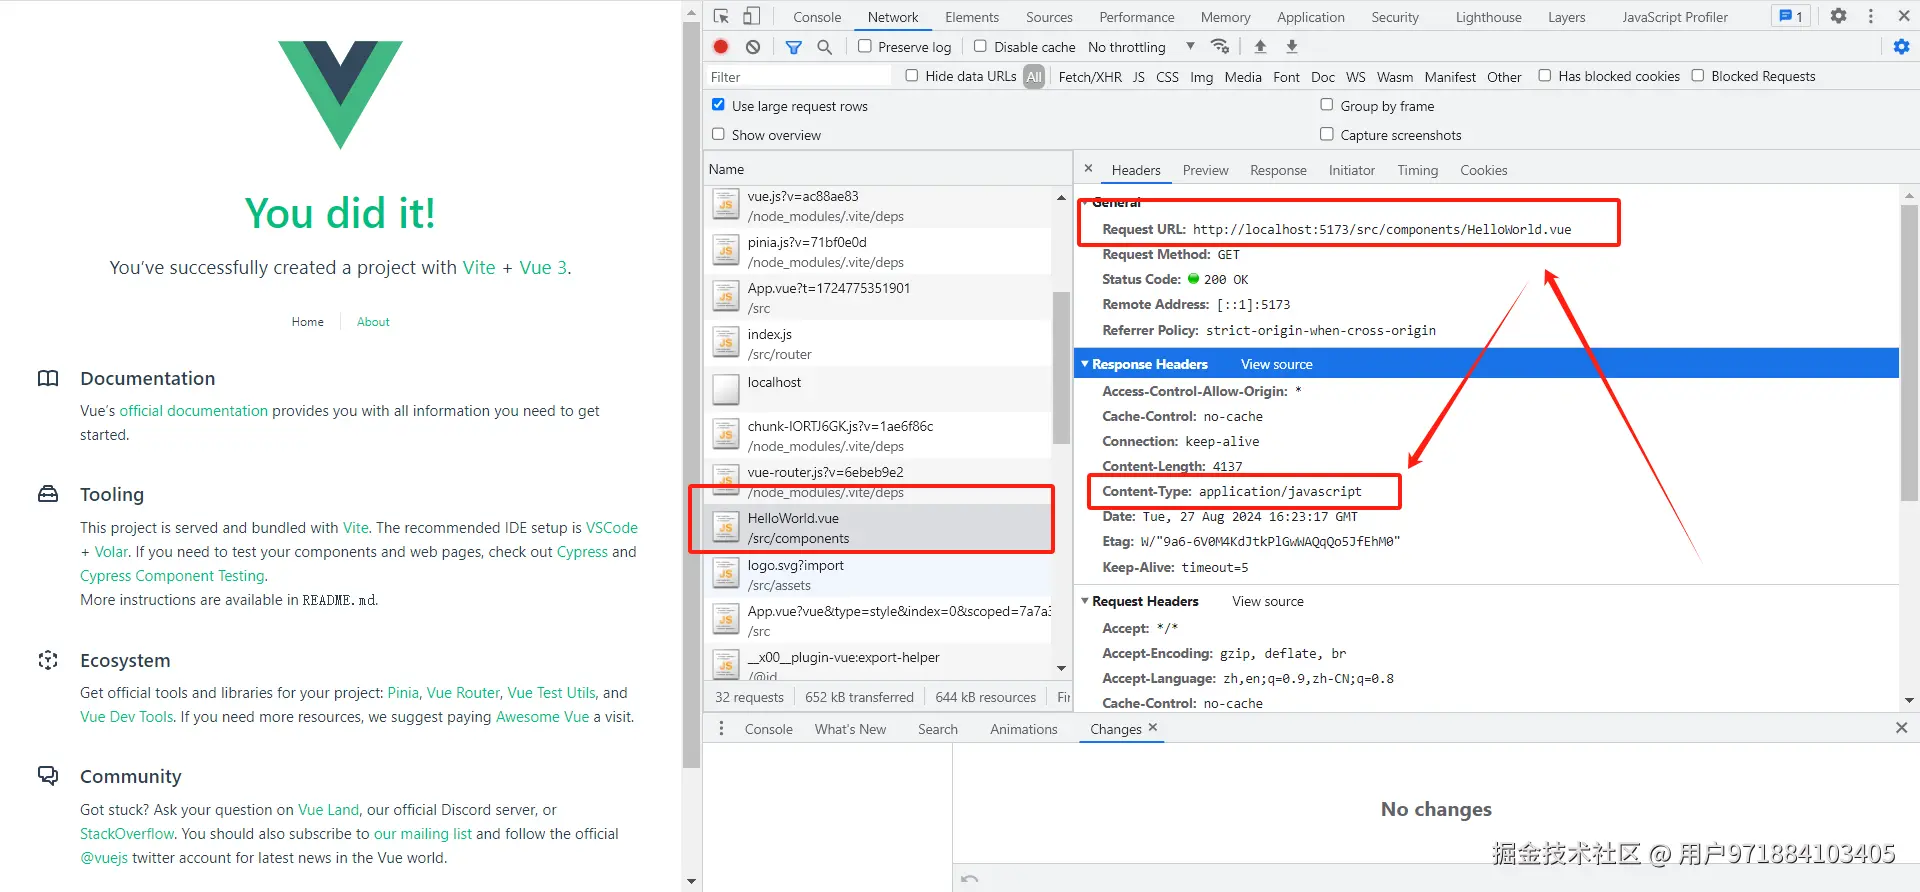Open DevTools settings gear

click(x=1838, y=16)
